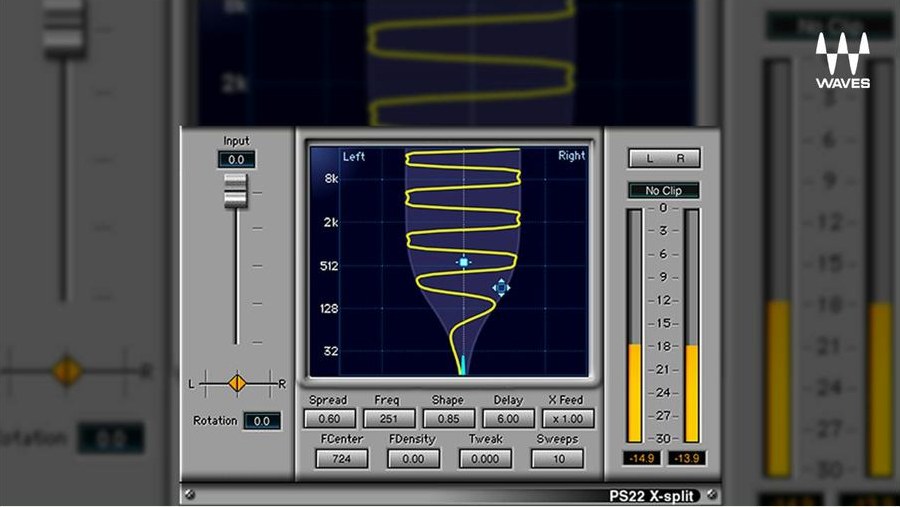Reset the No Clip indicator
The width and height of the screenshot is (900, 507).
664,191
